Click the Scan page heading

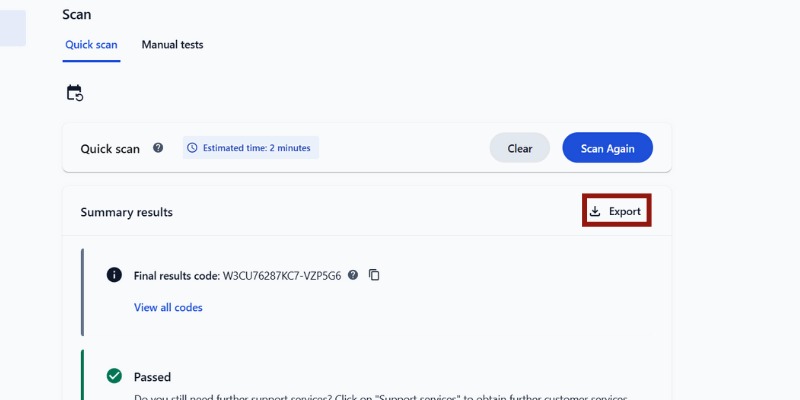(76, 15)
